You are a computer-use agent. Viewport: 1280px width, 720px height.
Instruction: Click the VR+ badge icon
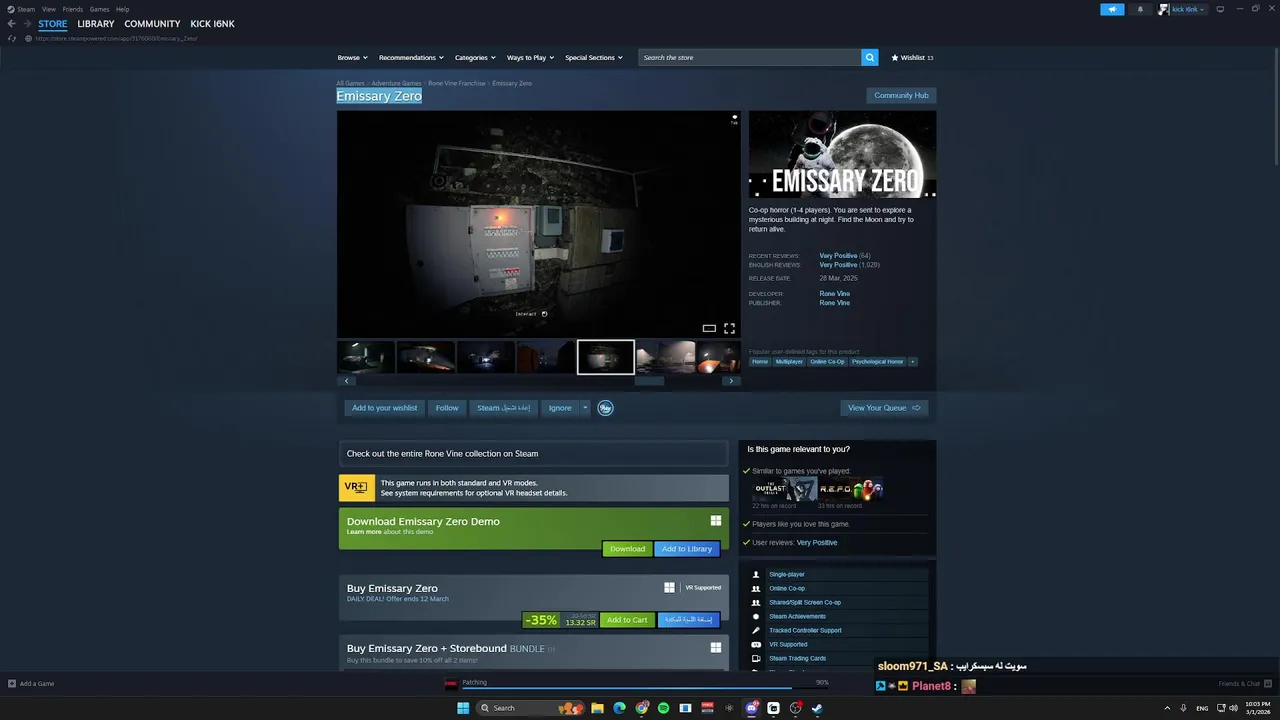pyautogui.click(x=356, y=487)
